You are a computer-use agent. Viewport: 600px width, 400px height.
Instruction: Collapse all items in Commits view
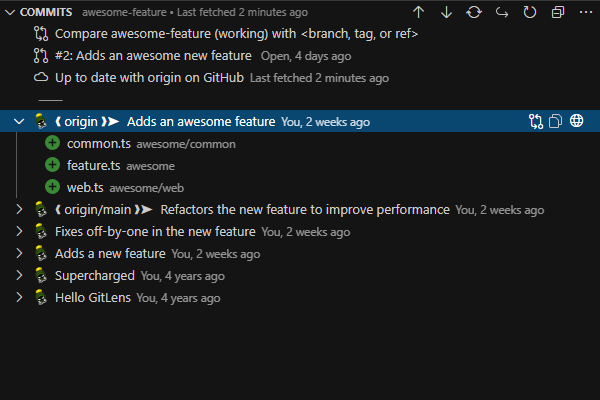click(x=557, y=12)
